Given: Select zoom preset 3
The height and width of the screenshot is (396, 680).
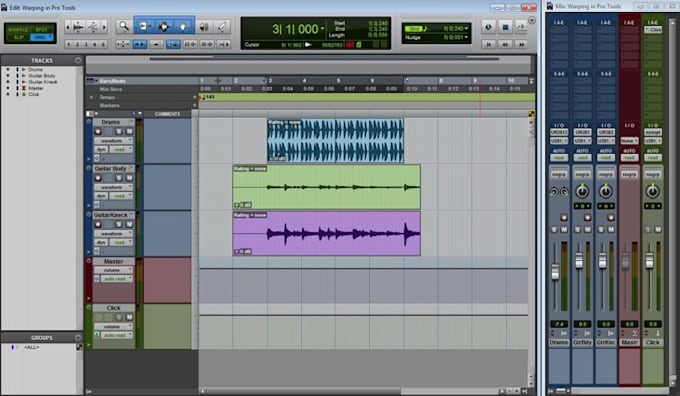Looking at the screenshot, I should (x=86, y=44).
